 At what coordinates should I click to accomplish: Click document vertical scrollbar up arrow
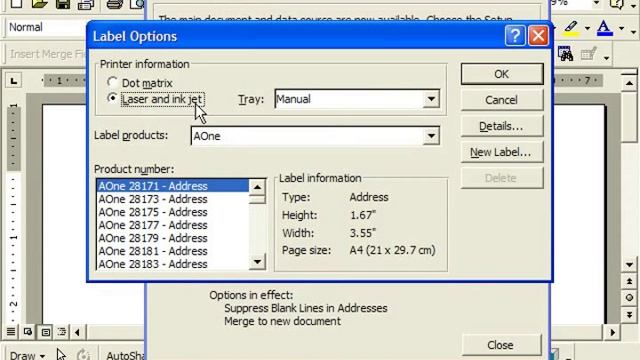coord(629,83)
